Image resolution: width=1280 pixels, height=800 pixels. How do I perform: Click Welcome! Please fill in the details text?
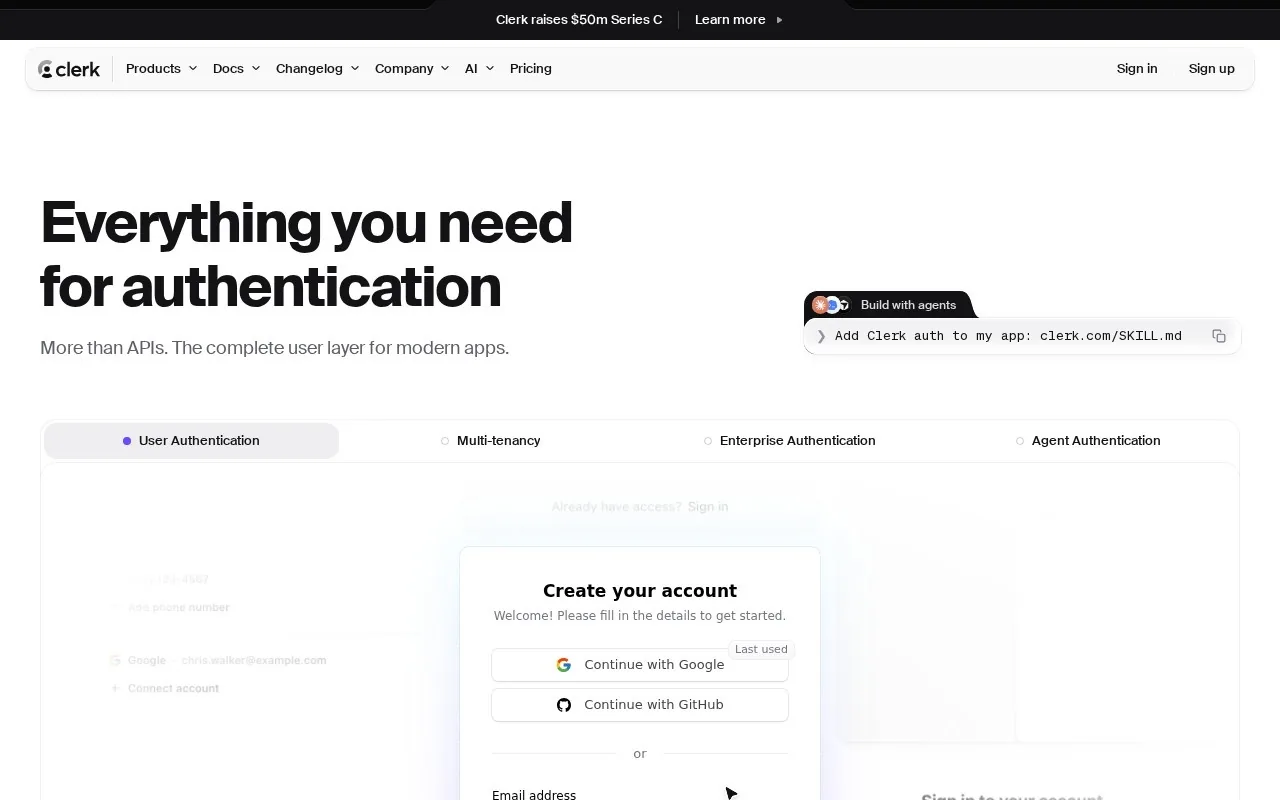[x=640, y=616]
